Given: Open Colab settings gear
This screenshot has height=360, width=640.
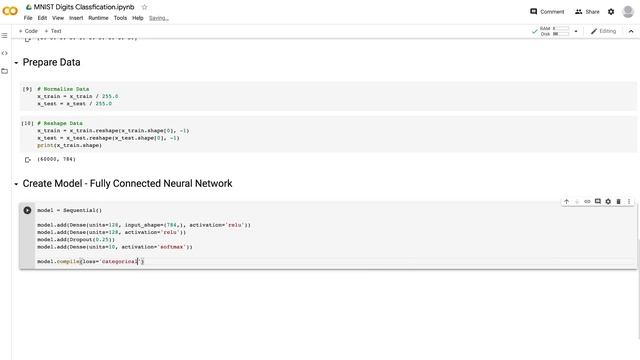Looking at the screenshot, I should point(611,11).
